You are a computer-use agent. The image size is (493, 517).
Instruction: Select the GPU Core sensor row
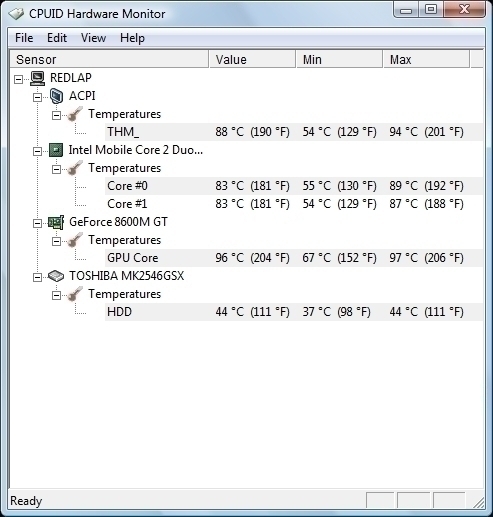tap(294, 258)
